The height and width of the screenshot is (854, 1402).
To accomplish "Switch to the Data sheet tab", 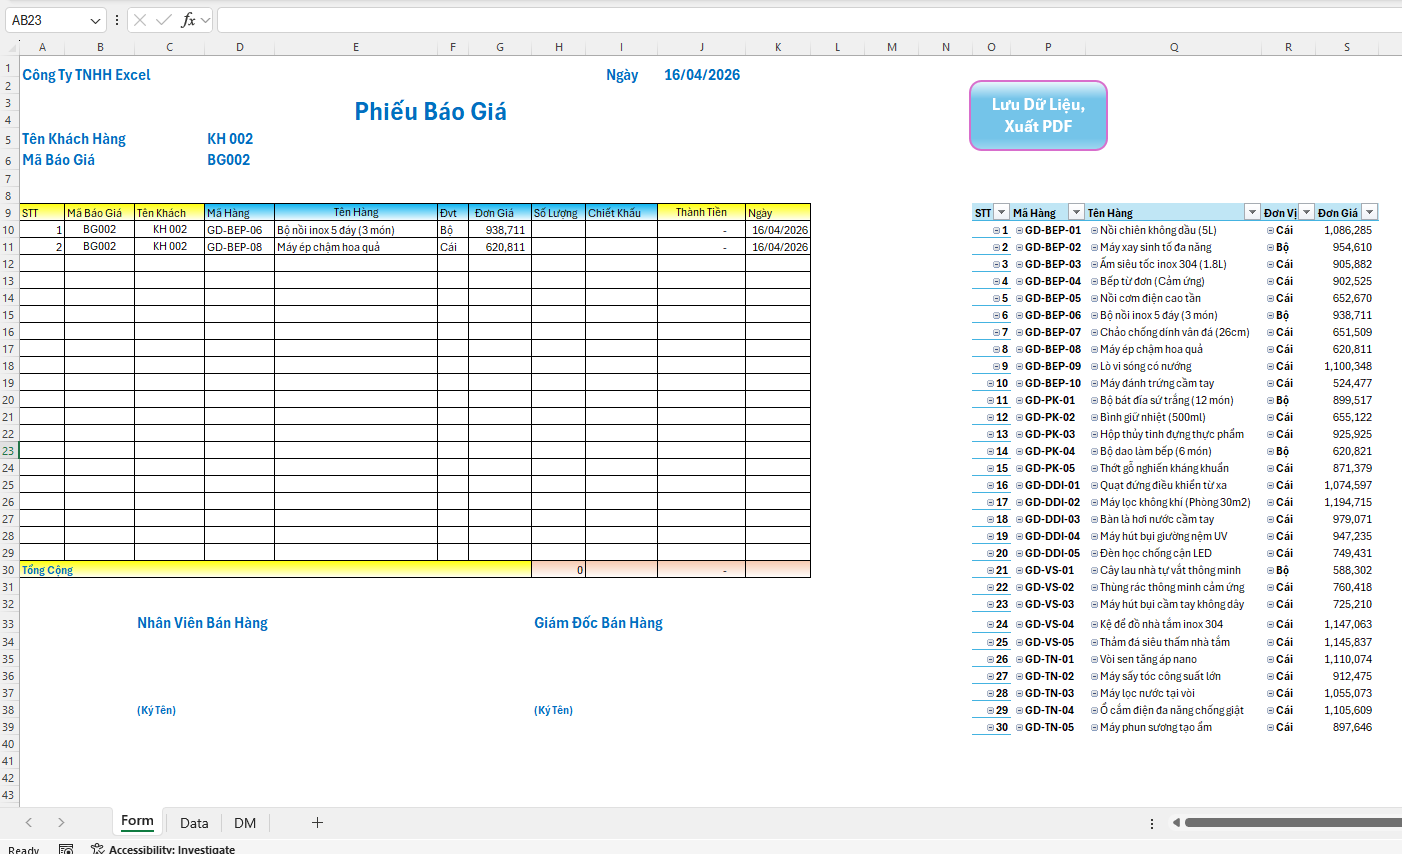I will pos(194,823).
